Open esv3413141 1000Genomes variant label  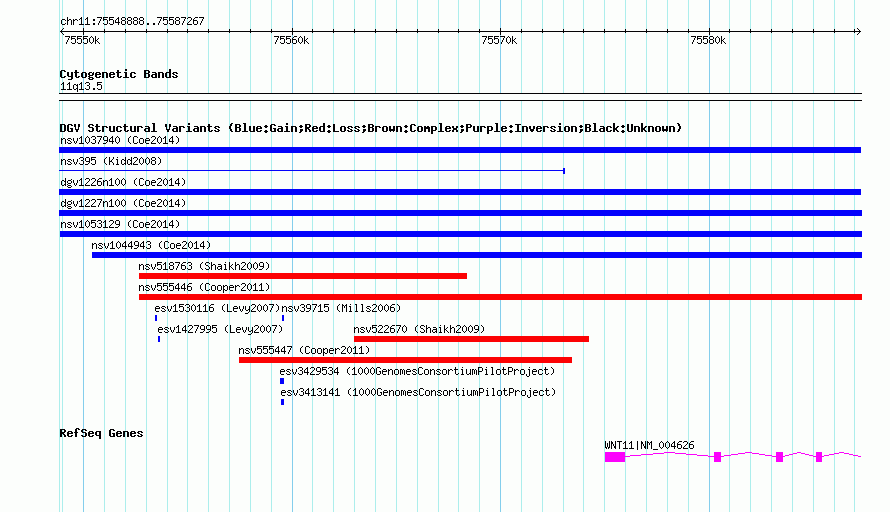[x=418, y=392]
